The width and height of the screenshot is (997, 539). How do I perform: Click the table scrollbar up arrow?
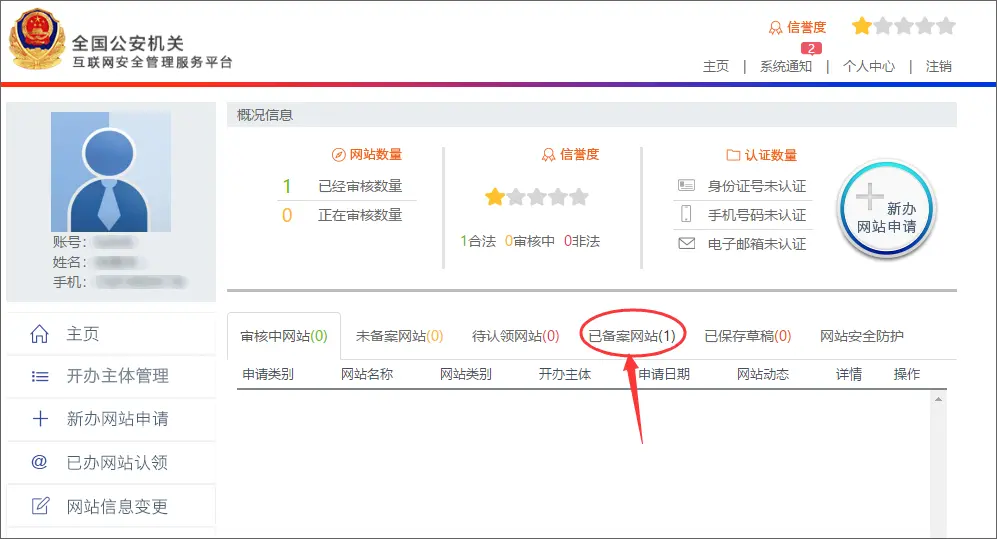point(938,399)
